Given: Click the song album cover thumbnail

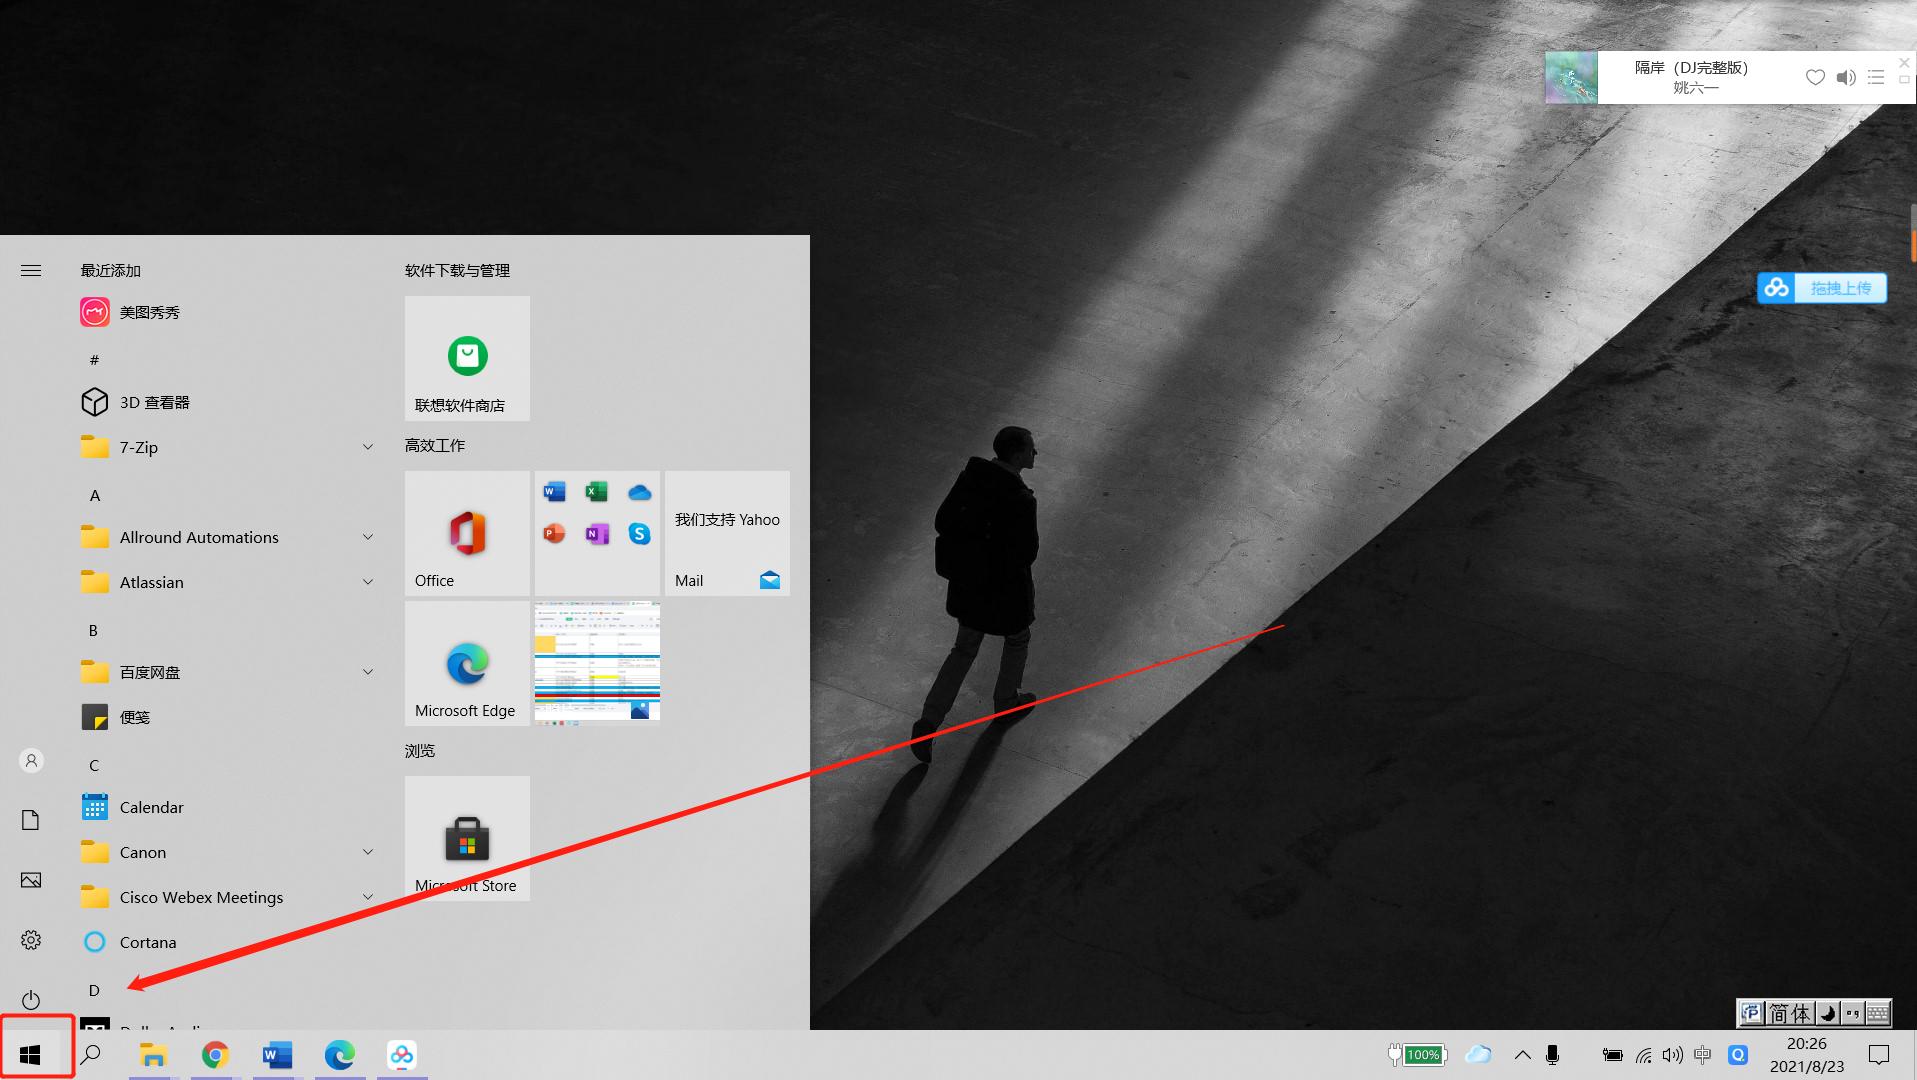Looking at the screenshot, I should tap(1571, 78).
